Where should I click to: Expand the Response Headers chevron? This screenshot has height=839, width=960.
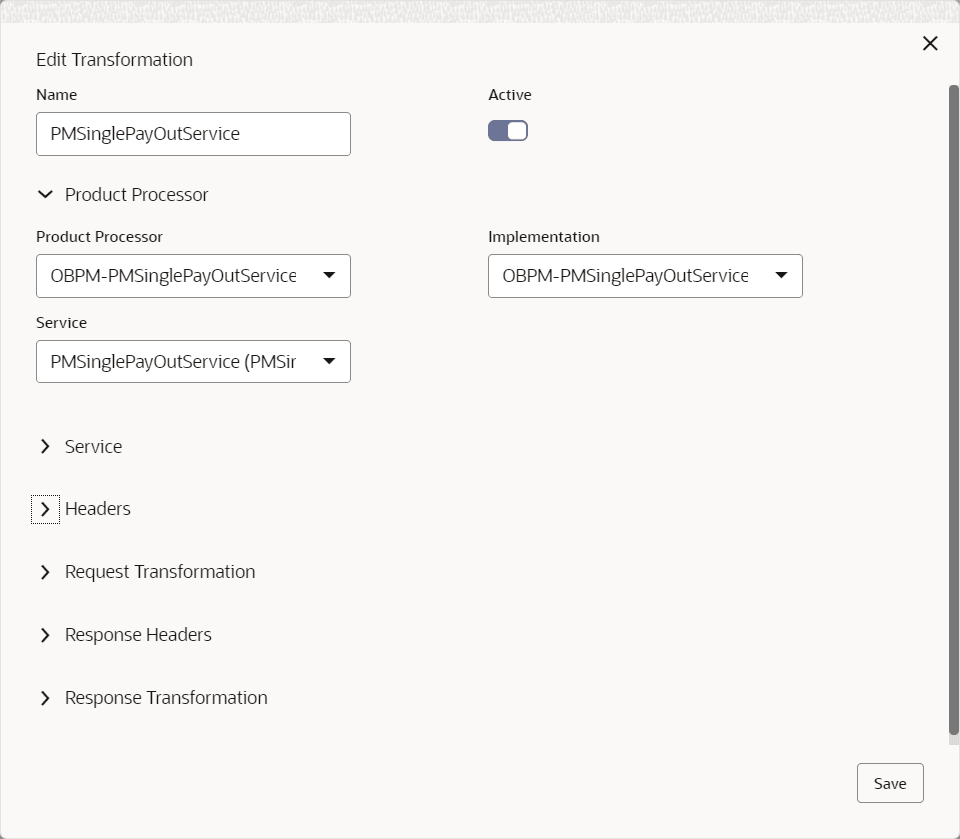(x=45, y=635)
